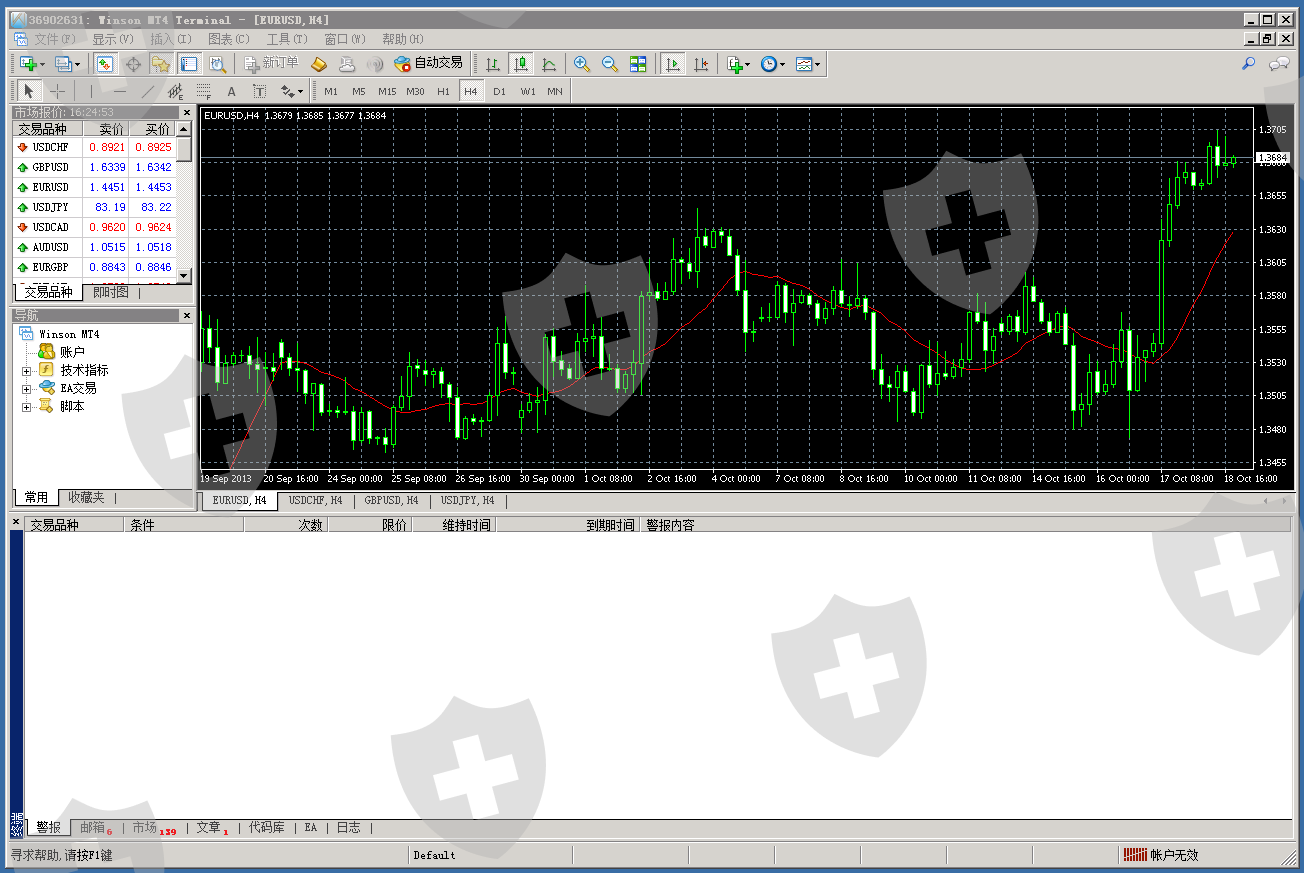This screenshot has height=873, width=1304.
Task: Open the 插入 insert menu
Action: tap(170, 39)
